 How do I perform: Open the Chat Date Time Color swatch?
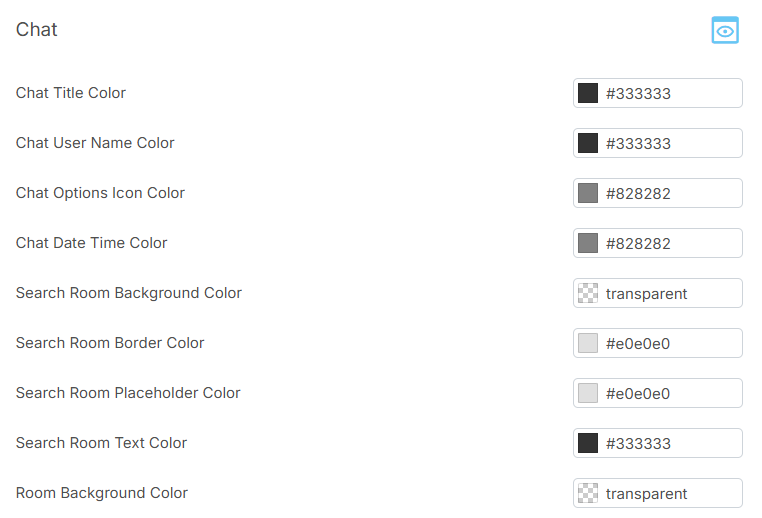(x=588, y=243)
